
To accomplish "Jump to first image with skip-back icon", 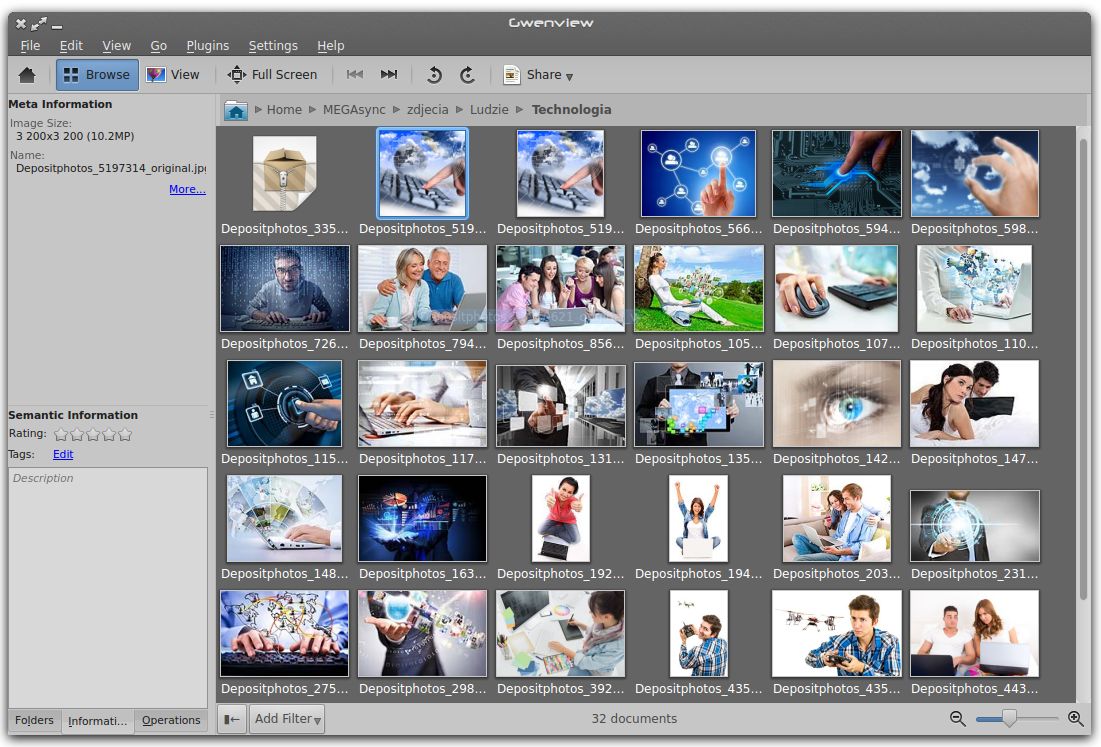I will 354,74.
